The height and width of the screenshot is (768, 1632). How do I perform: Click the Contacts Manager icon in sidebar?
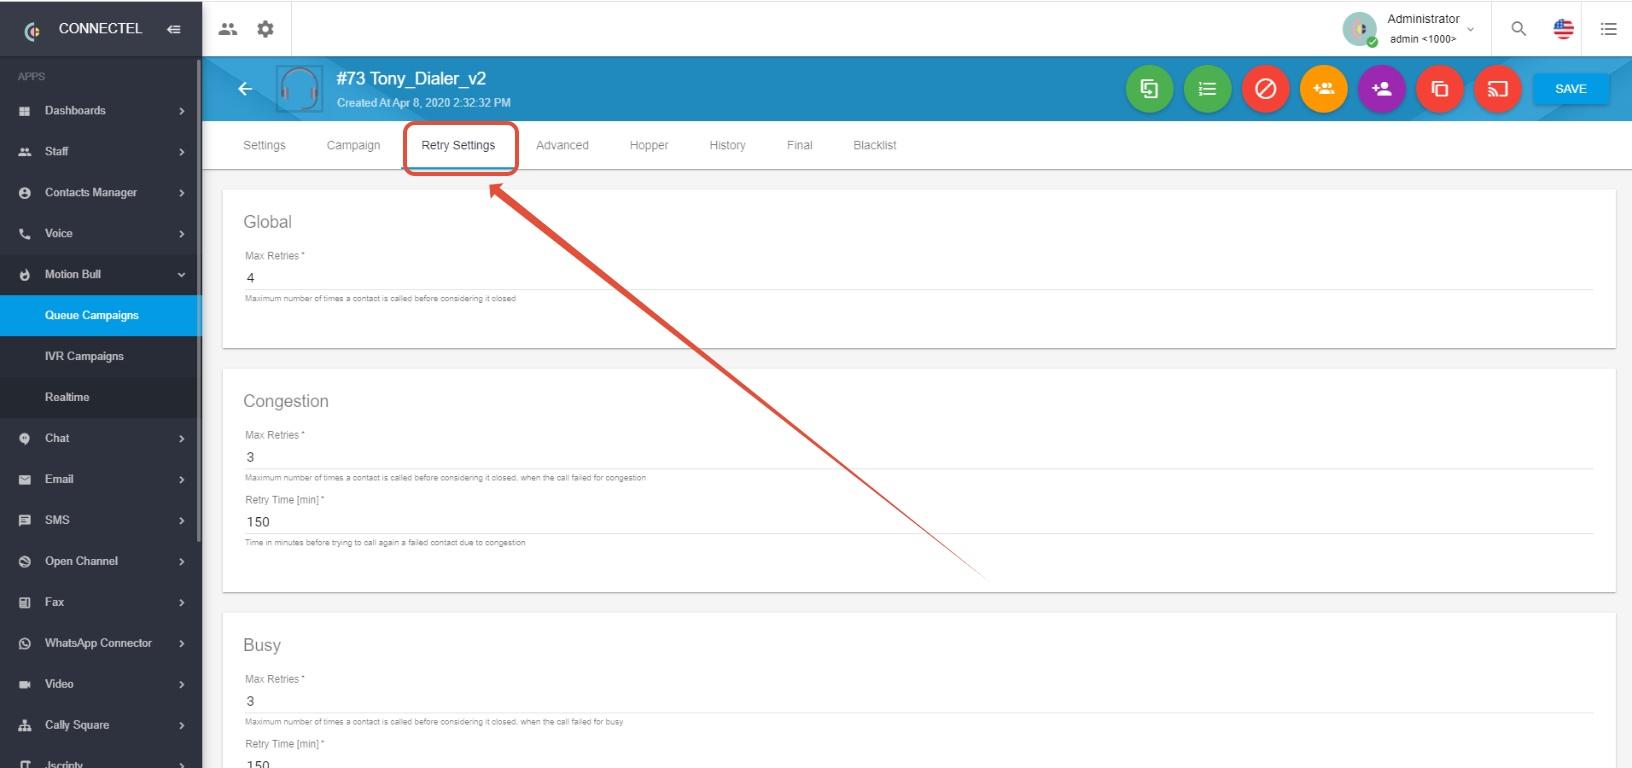pos(25,193)
